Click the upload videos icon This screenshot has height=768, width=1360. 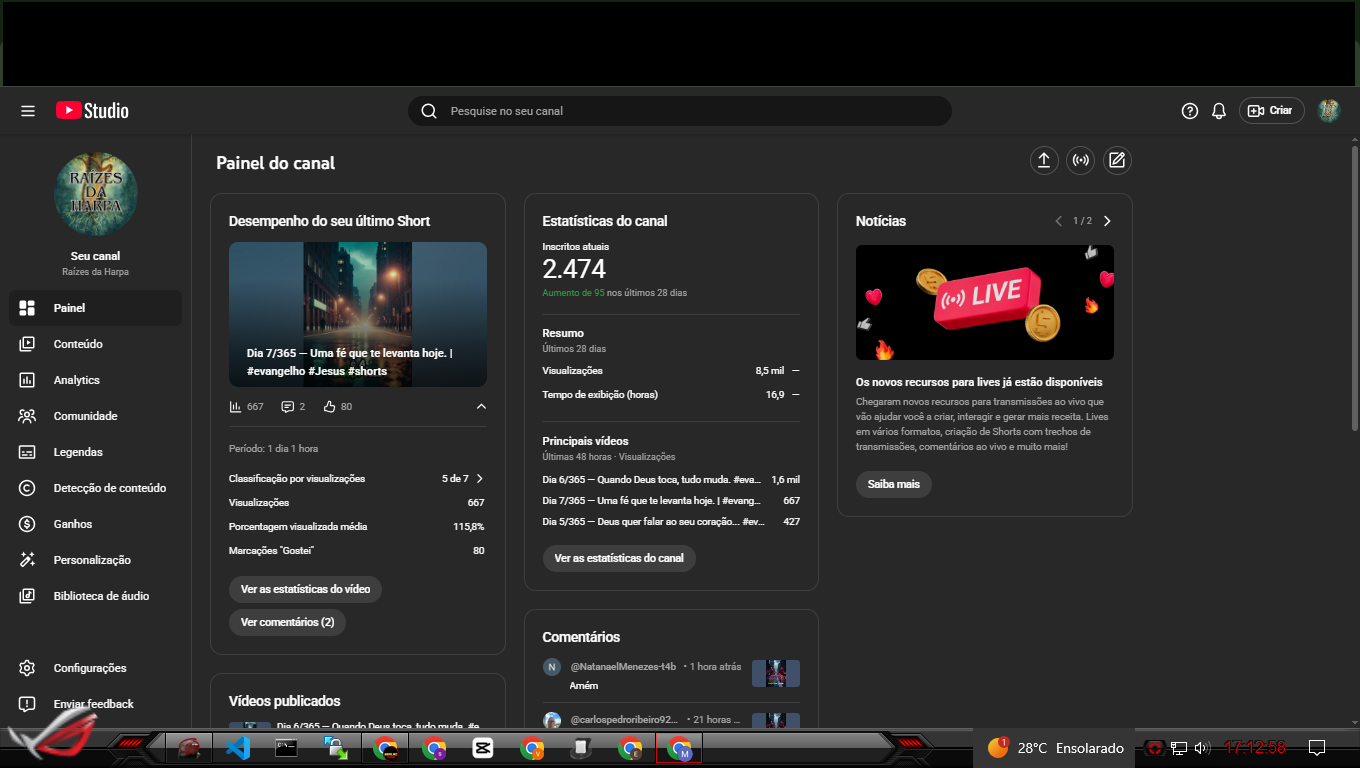pos(1043,160)
